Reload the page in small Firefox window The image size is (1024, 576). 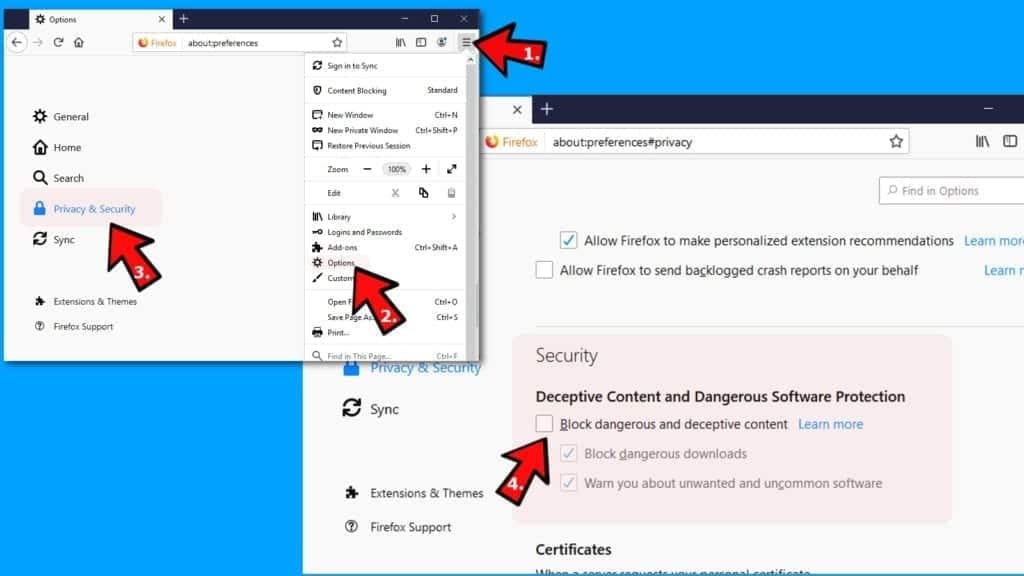coord(58,42)
